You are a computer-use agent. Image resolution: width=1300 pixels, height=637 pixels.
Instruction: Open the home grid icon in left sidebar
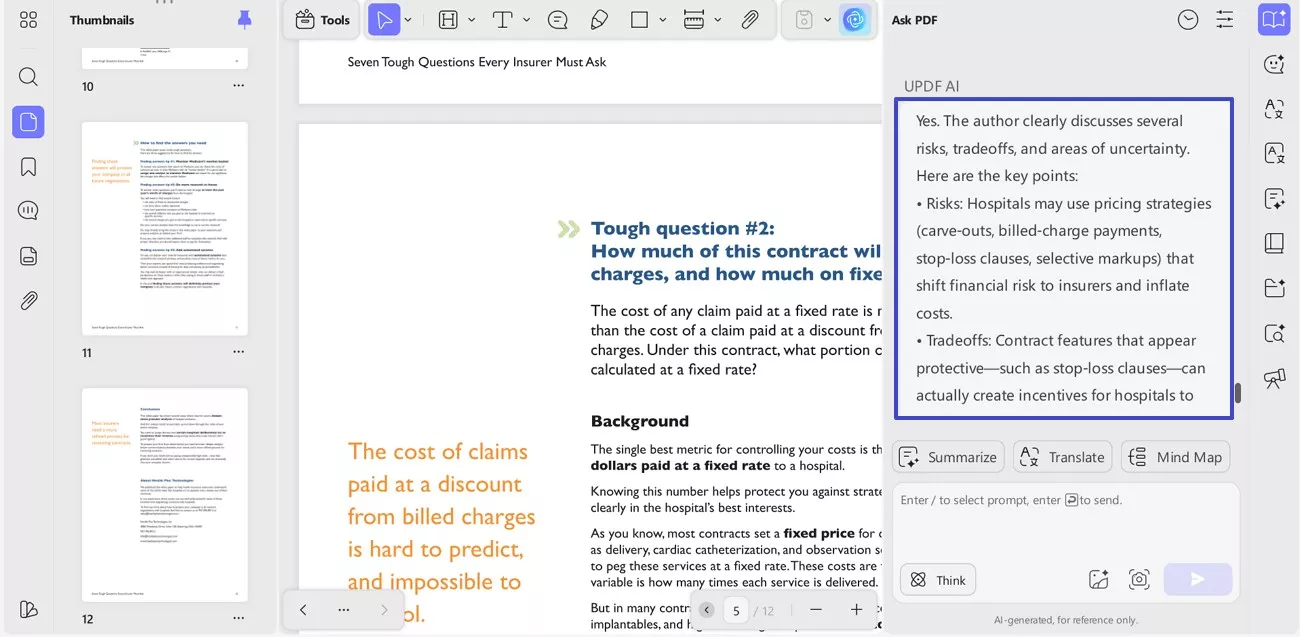click(28, 20)
